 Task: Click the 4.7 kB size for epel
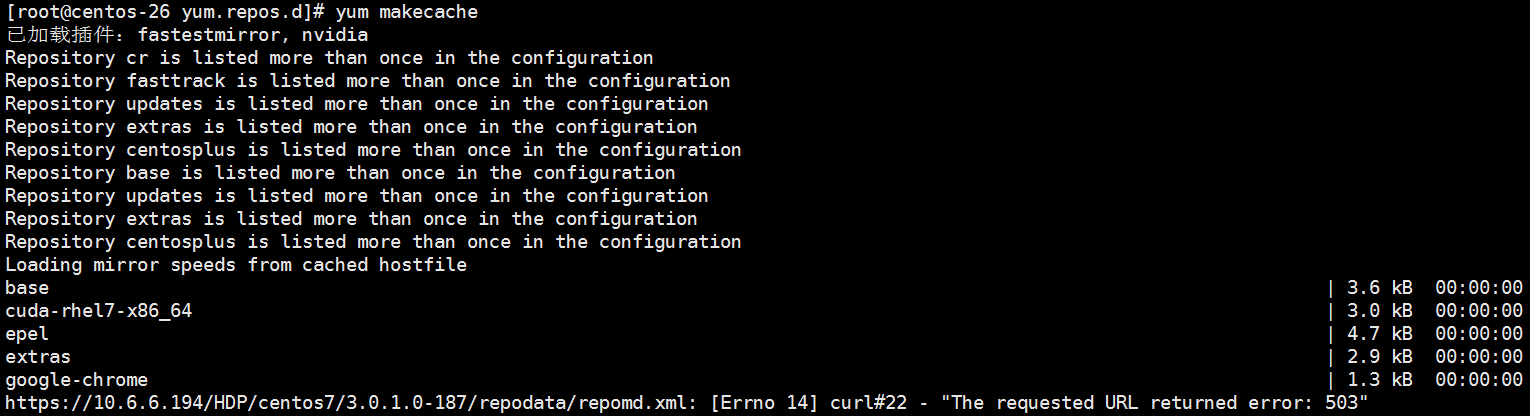coord(1380,334)
